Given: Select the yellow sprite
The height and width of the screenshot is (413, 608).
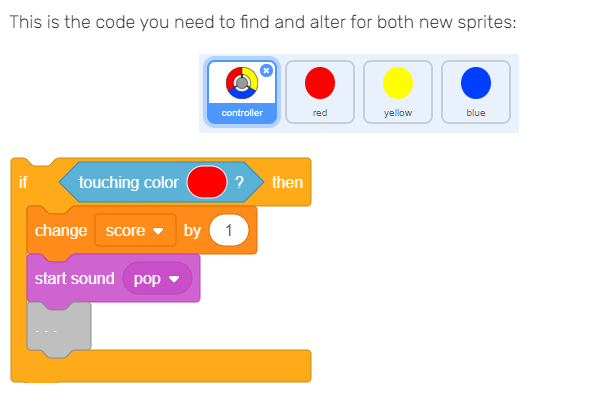Looking at the screenshot, I should pos(398,92).
